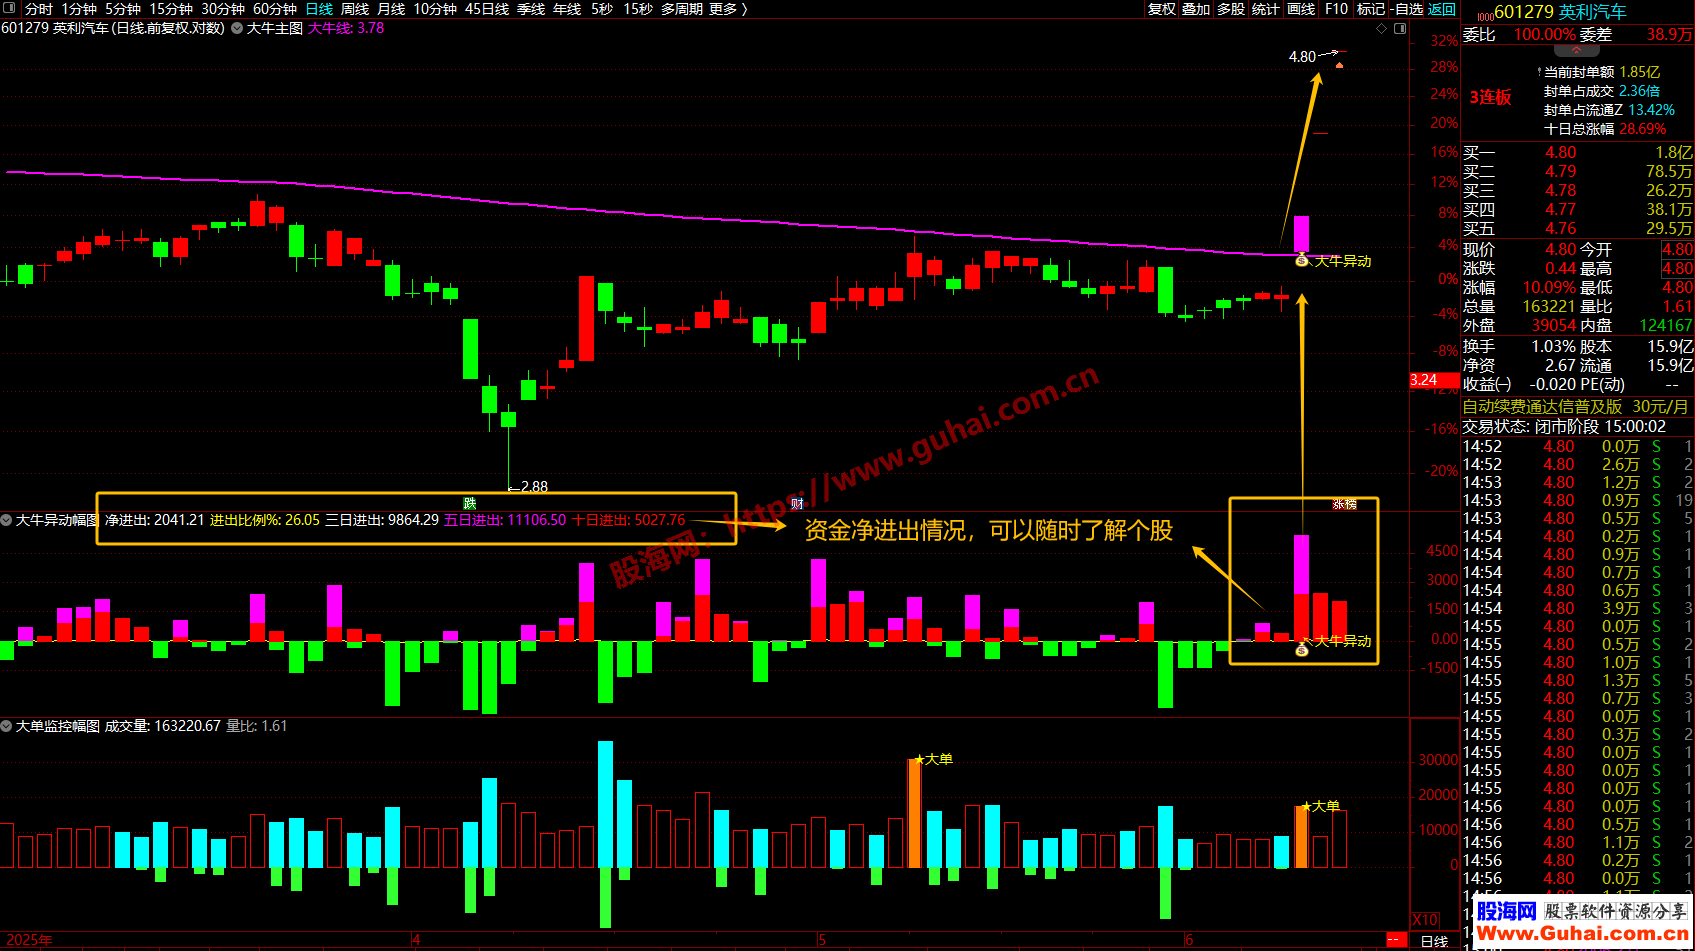Click the 标记 mark button
The height and width of the screenshot is (951, 1695).
click(x=1371, y=9)
